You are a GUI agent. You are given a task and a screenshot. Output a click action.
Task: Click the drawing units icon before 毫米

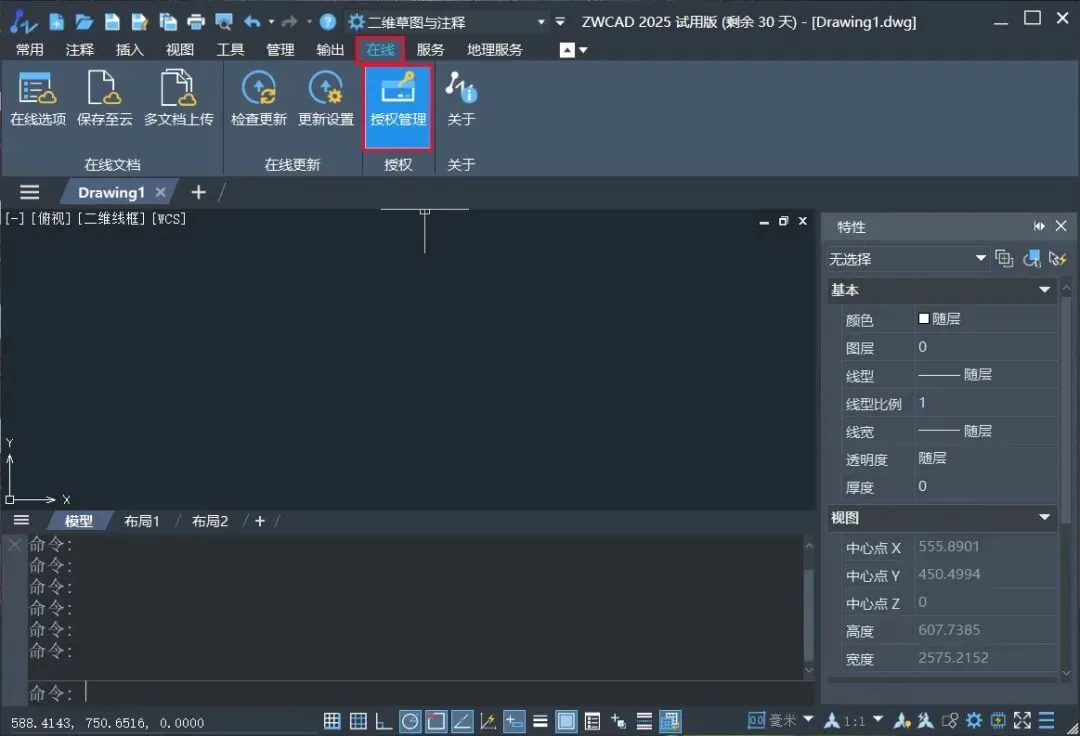(756, 721)
